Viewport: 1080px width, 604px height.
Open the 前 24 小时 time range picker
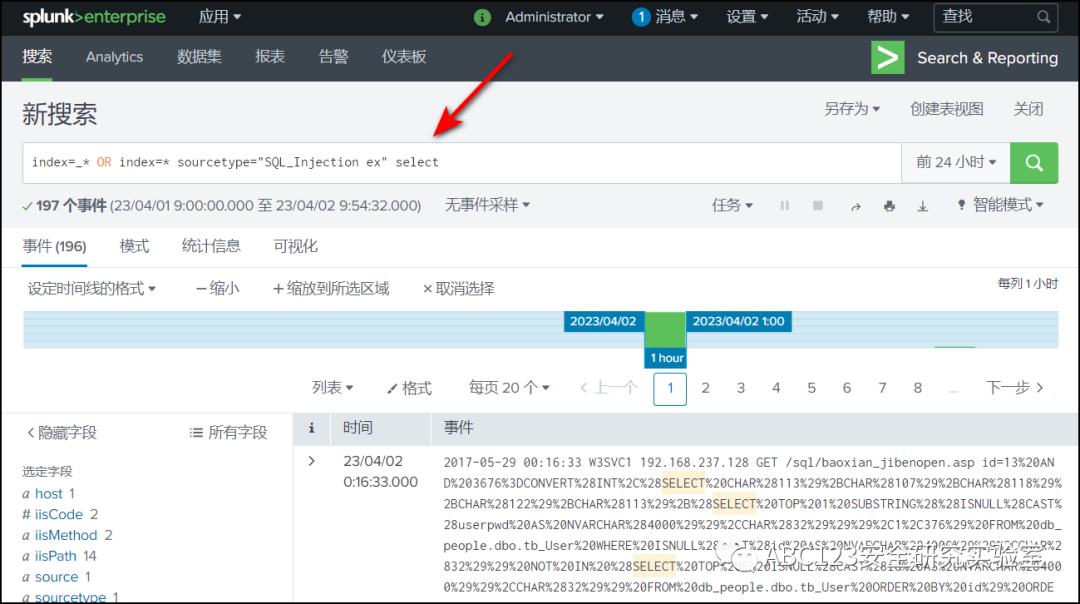coord(956,162)
